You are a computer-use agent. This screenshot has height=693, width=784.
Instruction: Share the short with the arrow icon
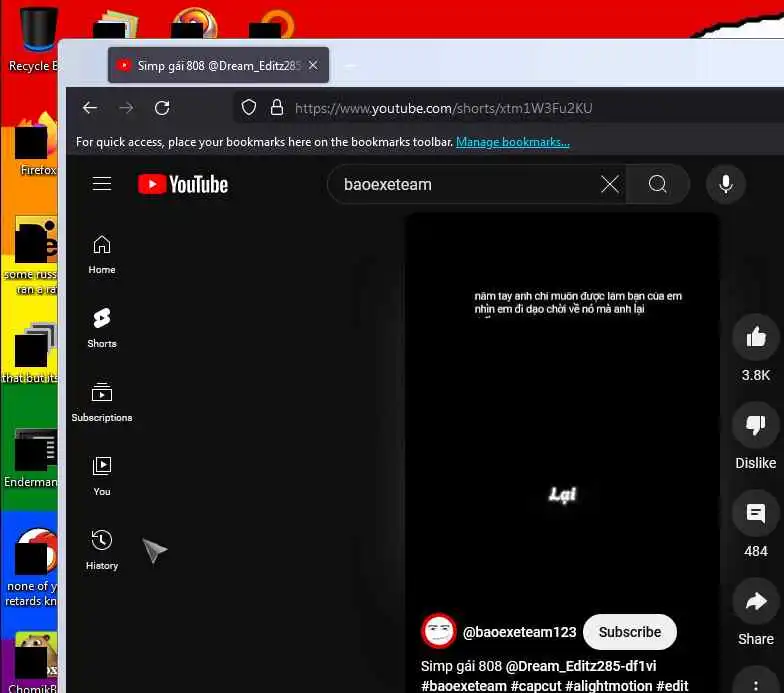756,601
